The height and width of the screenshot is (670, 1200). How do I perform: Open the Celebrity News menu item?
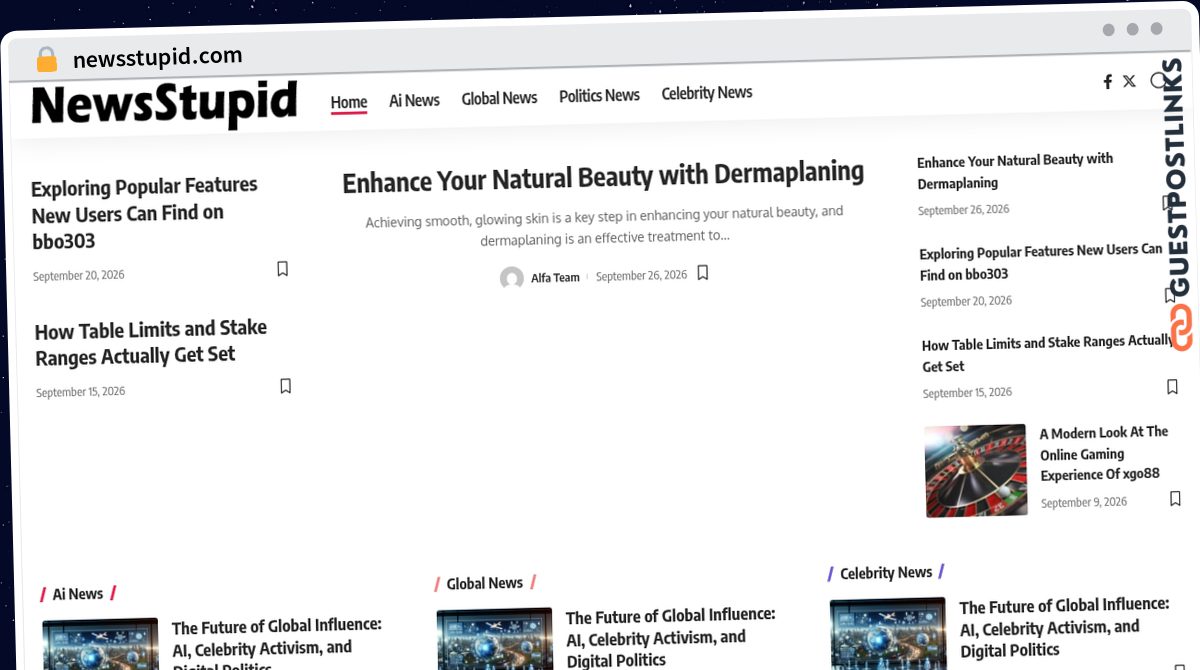(707, 93)
